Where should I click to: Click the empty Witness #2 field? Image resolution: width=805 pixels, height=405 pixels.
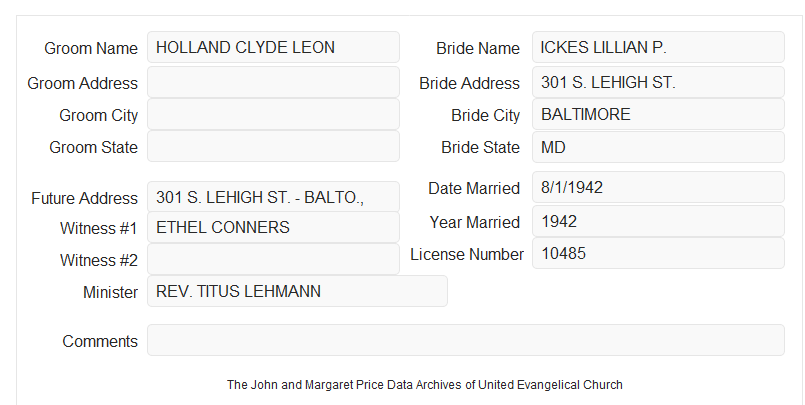coord(273,259)
